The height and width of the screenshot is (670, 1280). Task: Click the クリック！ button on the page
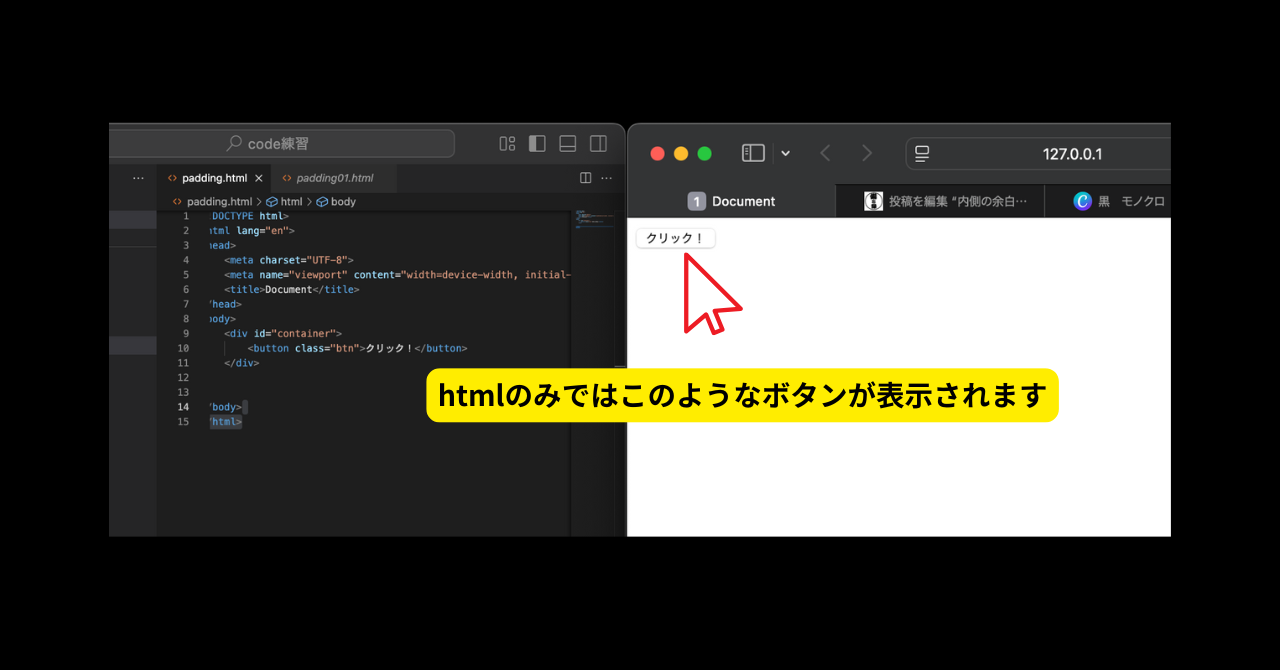click(675, 238)
